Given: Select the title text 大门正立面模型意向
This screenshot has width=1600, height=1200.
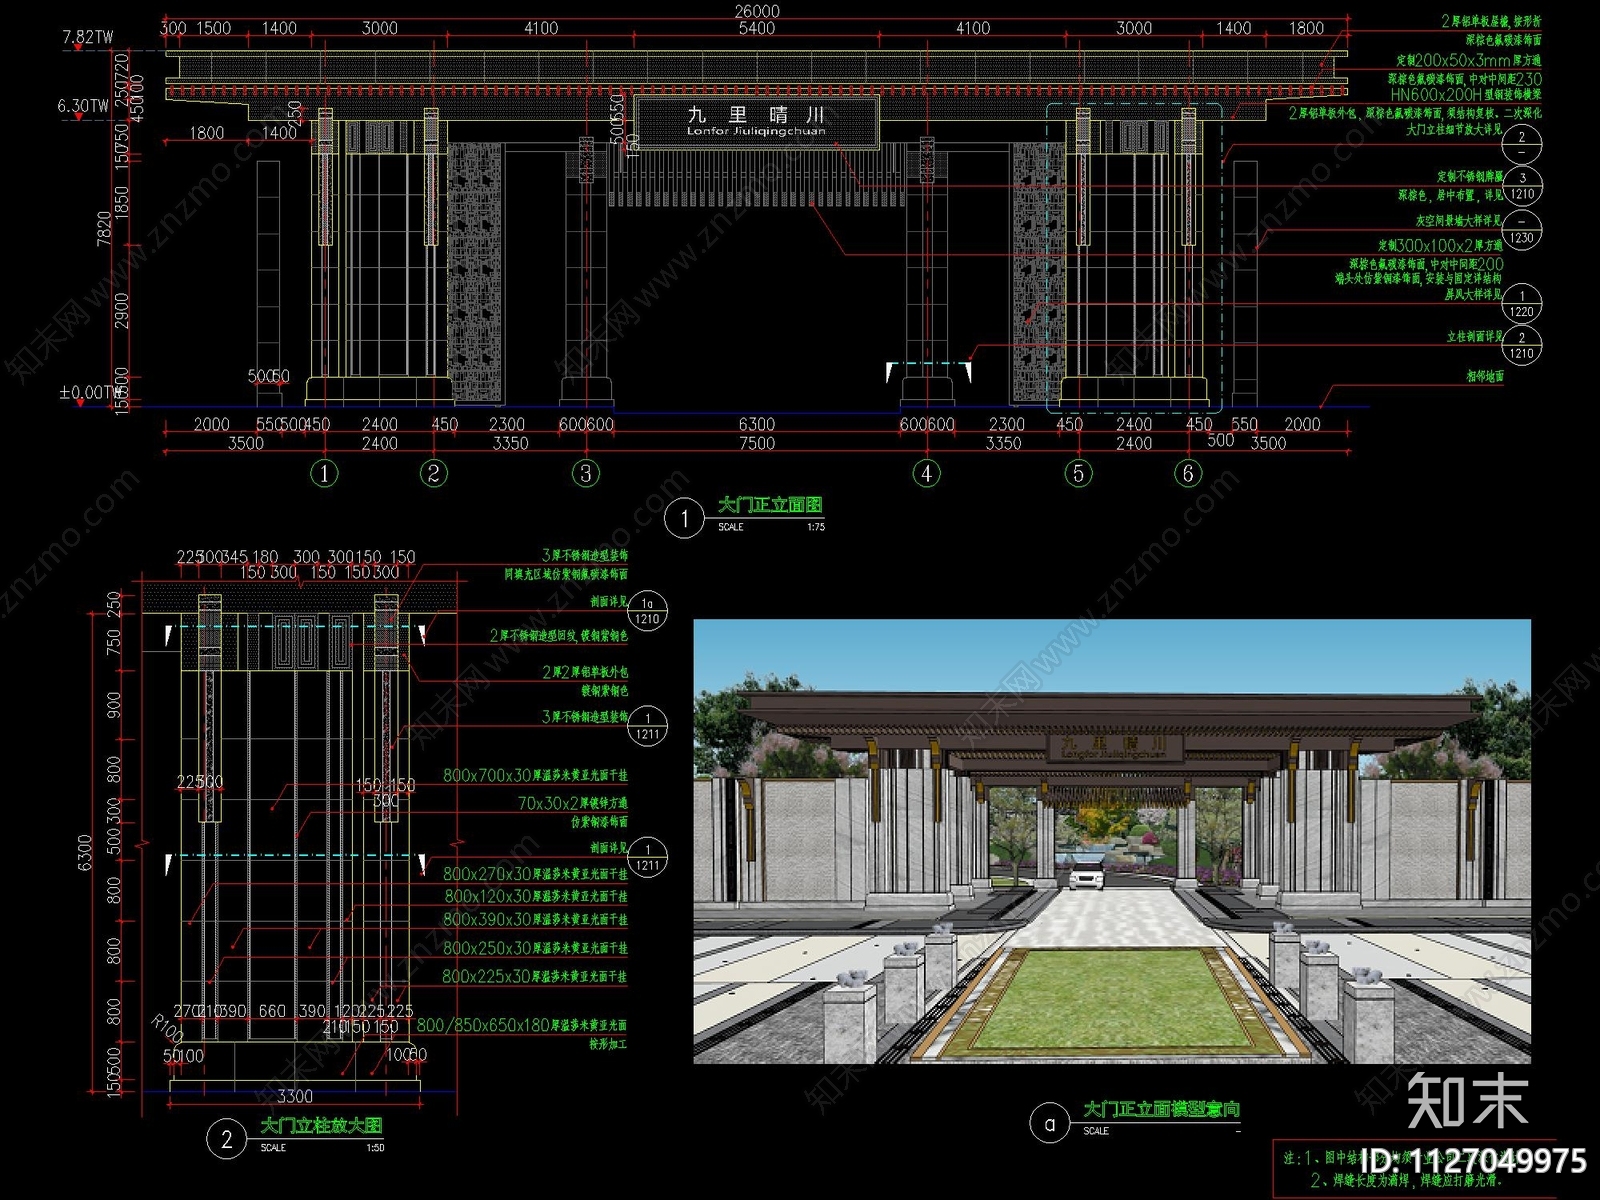Looking at the screenshot, I should coord(1162,1109).
